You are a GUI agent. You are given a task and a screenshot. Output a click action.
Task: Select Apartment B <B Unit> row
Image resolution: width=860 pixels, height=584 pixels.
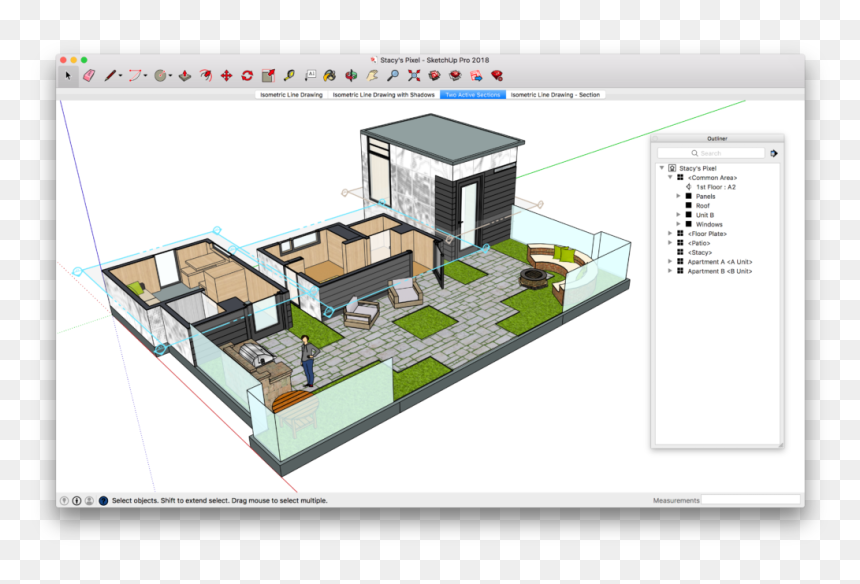pyautogui.click(x=718, y=271)
